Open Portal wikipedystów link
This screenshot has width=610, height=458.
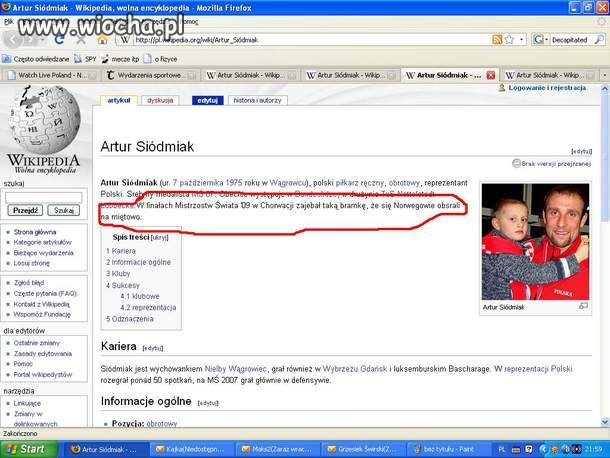click(x=43, y=374)
